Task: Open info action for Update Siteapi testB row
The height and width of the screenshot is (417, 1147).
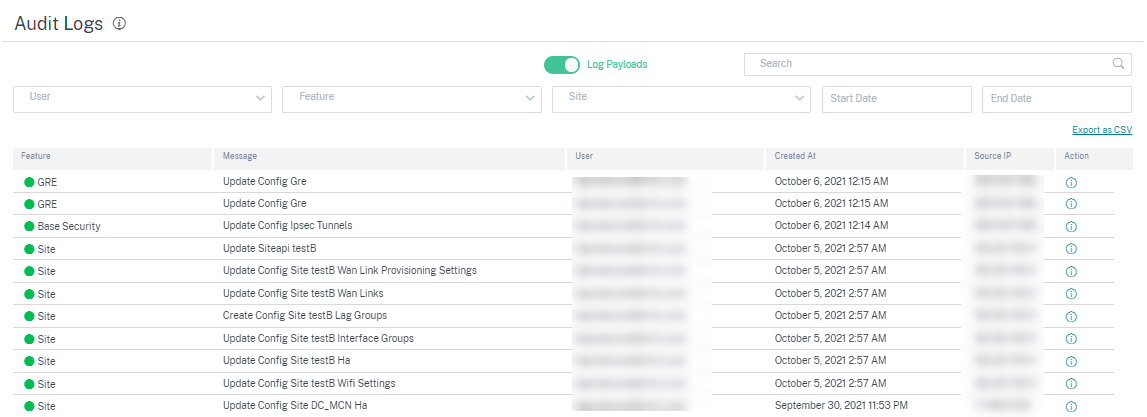Action: (x=1071, y=249)
